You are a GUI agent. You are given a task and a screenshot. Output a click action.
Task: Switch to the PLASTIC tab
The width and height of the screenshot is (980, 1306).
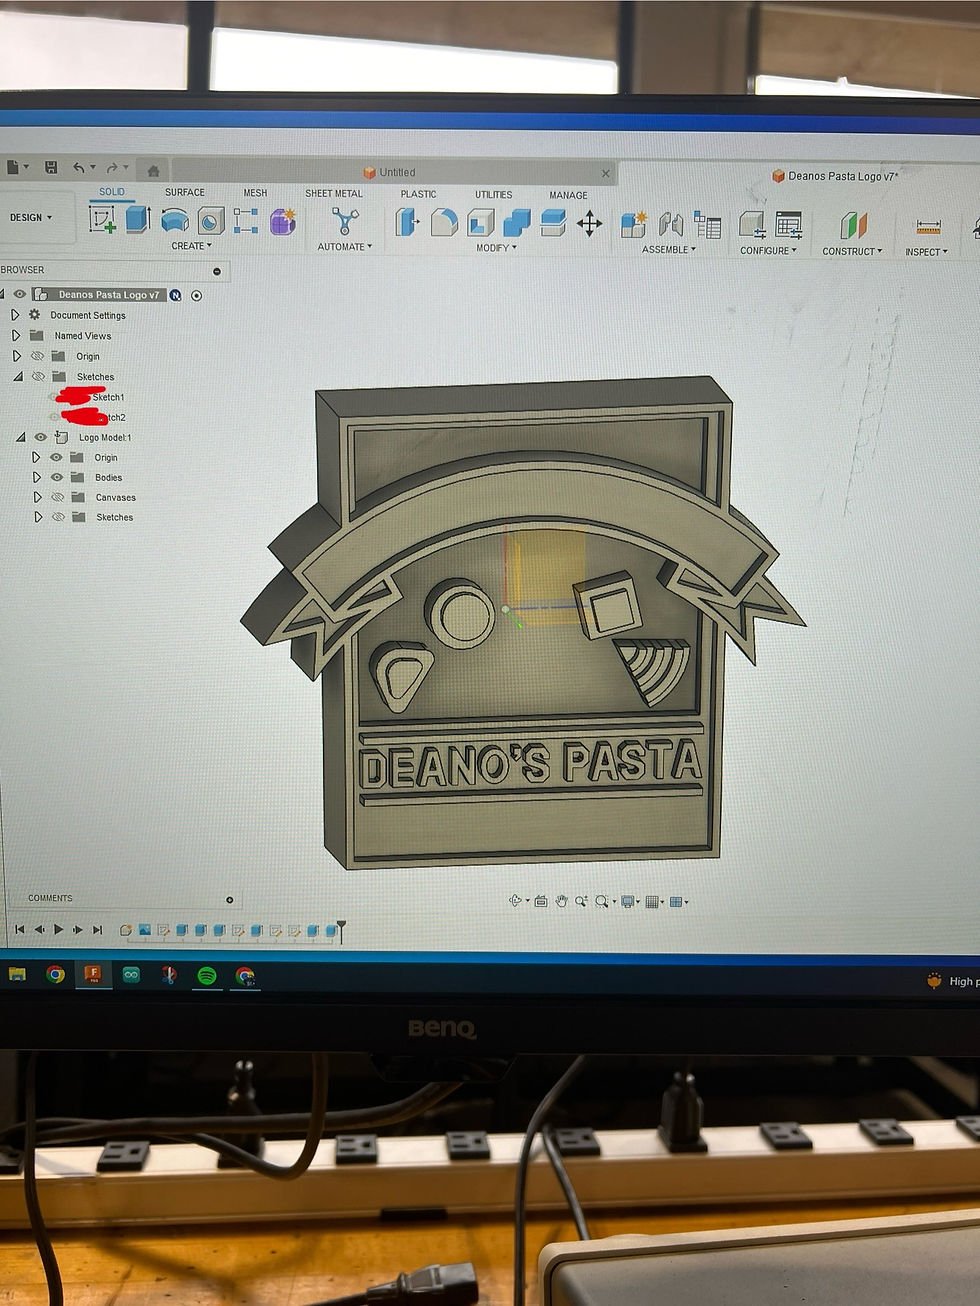[418, 194]
